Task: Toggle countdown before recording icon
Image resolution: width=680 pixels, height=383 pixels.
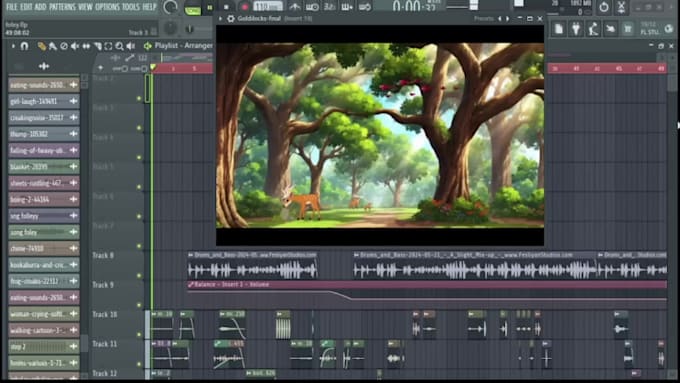Action: pos(330,7)
